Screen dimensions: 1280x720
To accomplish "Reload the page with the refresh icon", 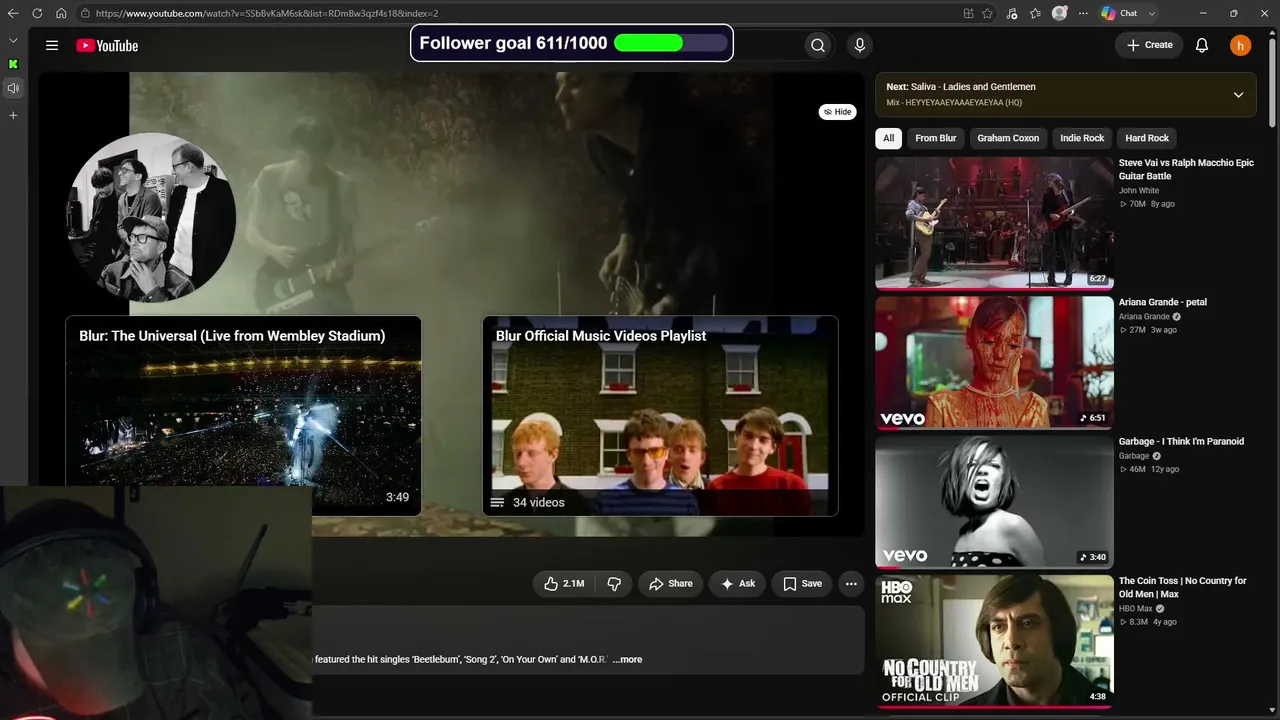I will 37,13.
